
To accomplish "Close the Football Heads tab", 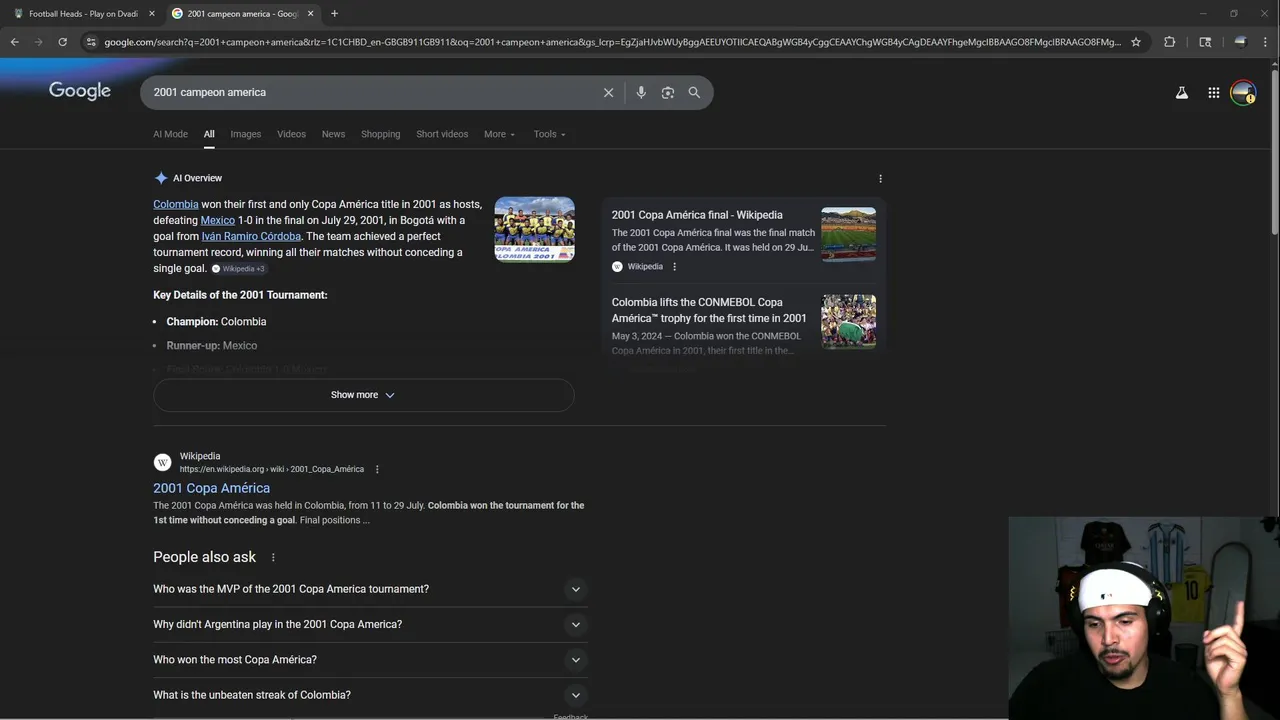I will coord(152,13).
